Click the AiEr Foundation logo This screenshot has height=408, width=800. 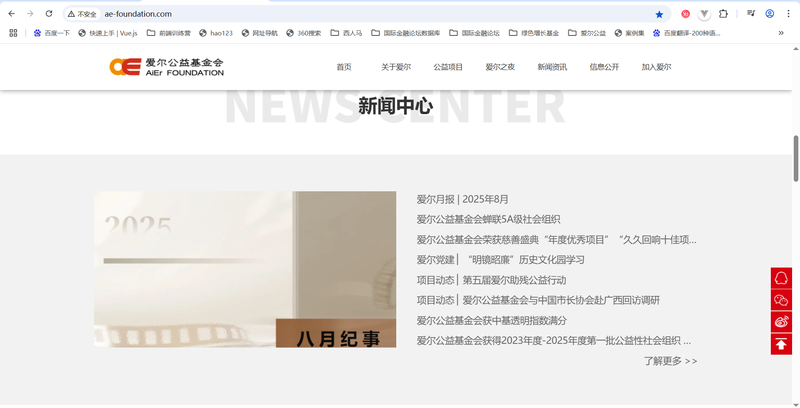point(167,67)
